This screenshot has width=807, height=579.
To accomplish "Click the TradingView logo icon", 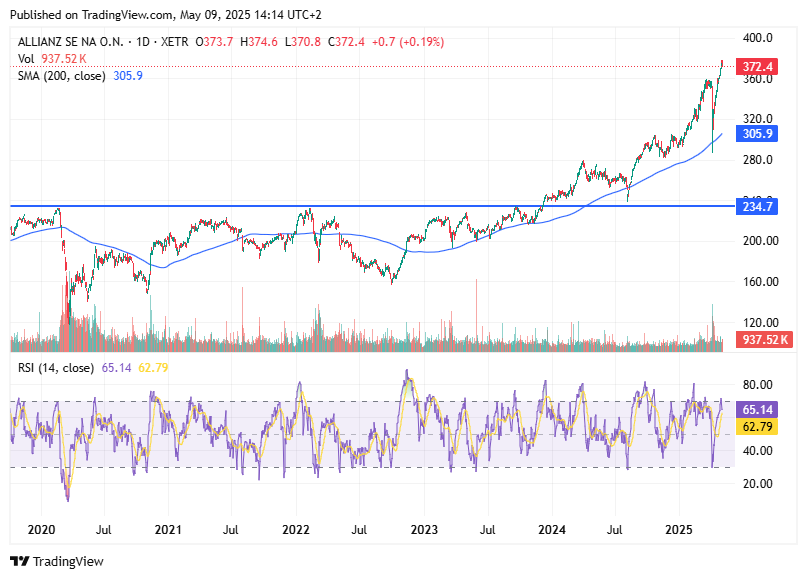I will point(20,561).
